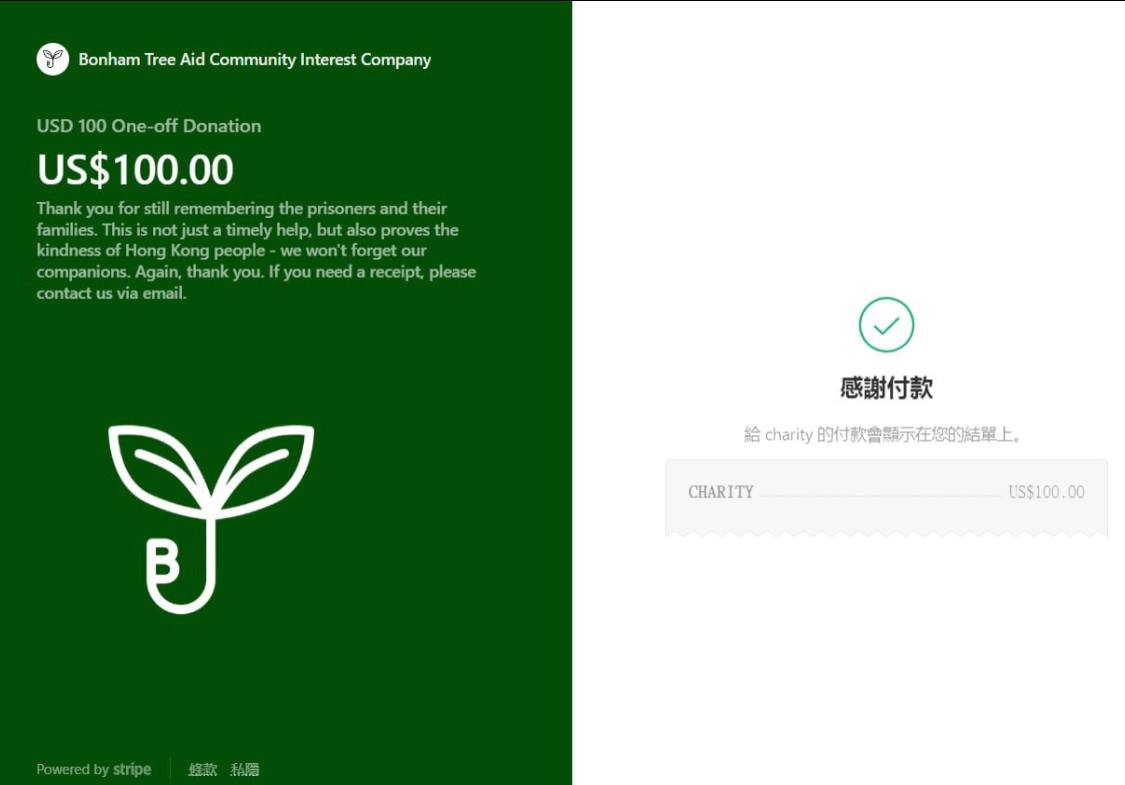Viewport: 1125px width, 785px height.
Task: Click the charity statement notice text
Action: [882, 434]
